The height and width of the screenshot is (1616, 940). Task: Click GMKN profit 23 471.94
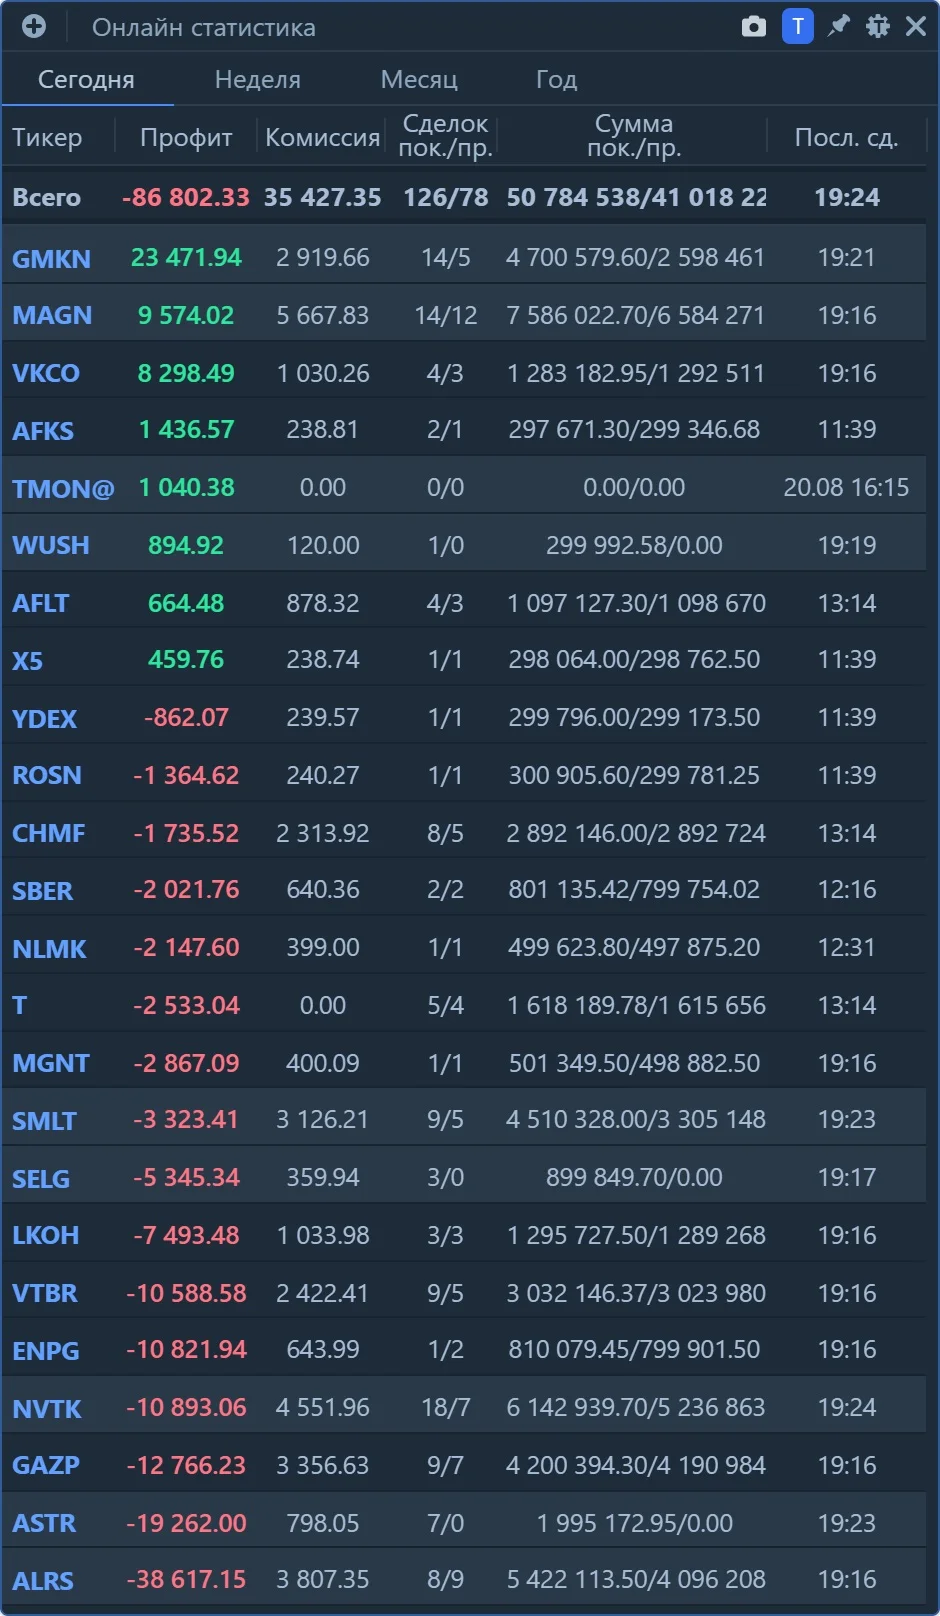click(186, 257)
